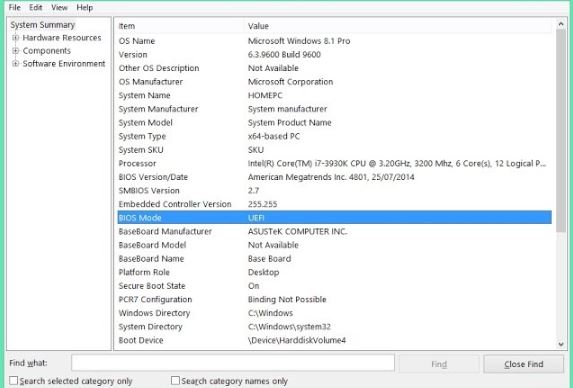Open the Edit menu
Viewport: 573px width, 388px height.
coord(35,7)
